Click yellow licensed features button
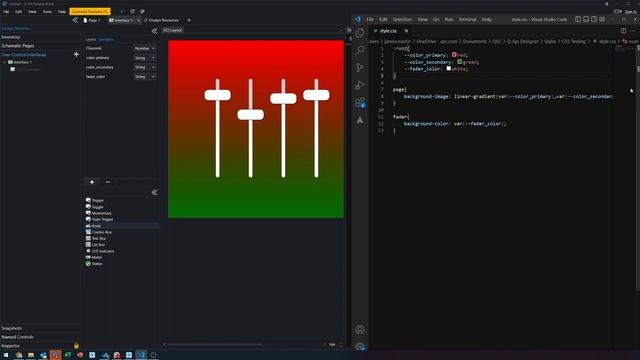640x360 pixels. tap(90, 11)
